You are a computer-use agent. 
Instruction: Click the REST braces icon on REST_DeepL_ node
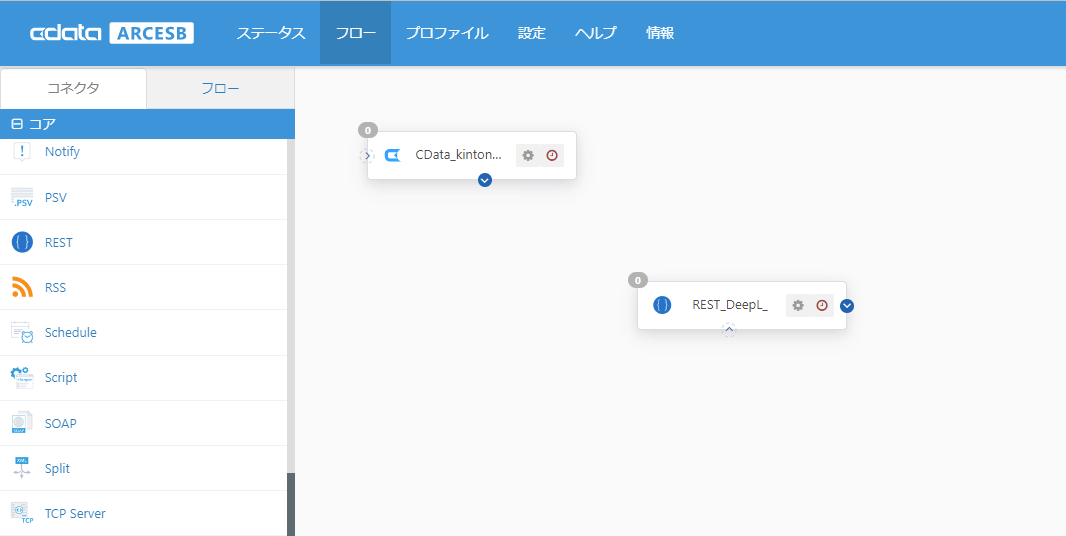tap(662, 305)
